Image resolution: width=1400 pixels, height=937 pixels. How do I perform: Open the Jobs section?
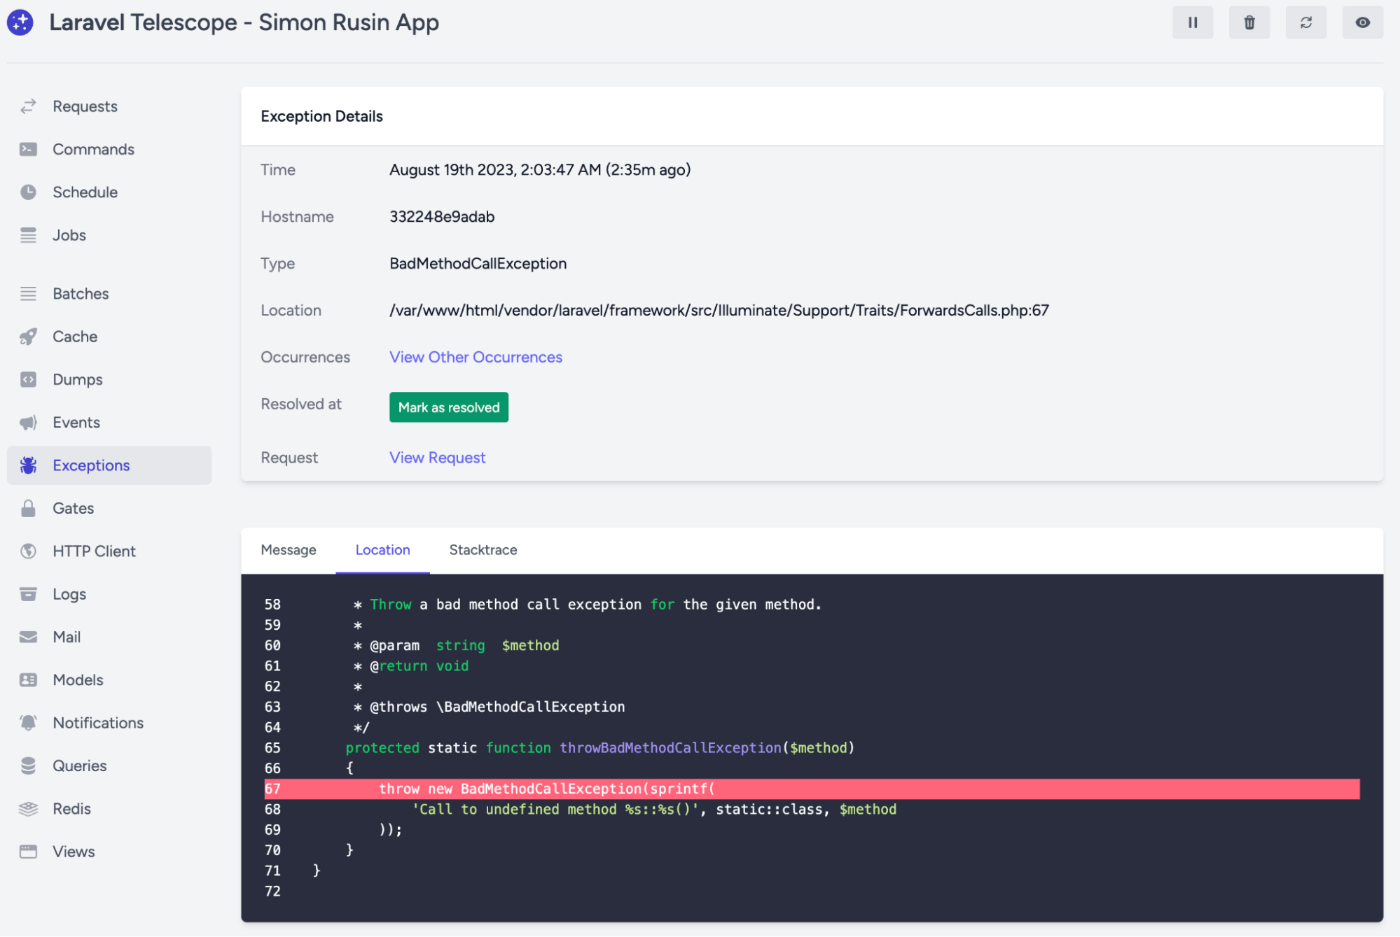coord(68,235)
